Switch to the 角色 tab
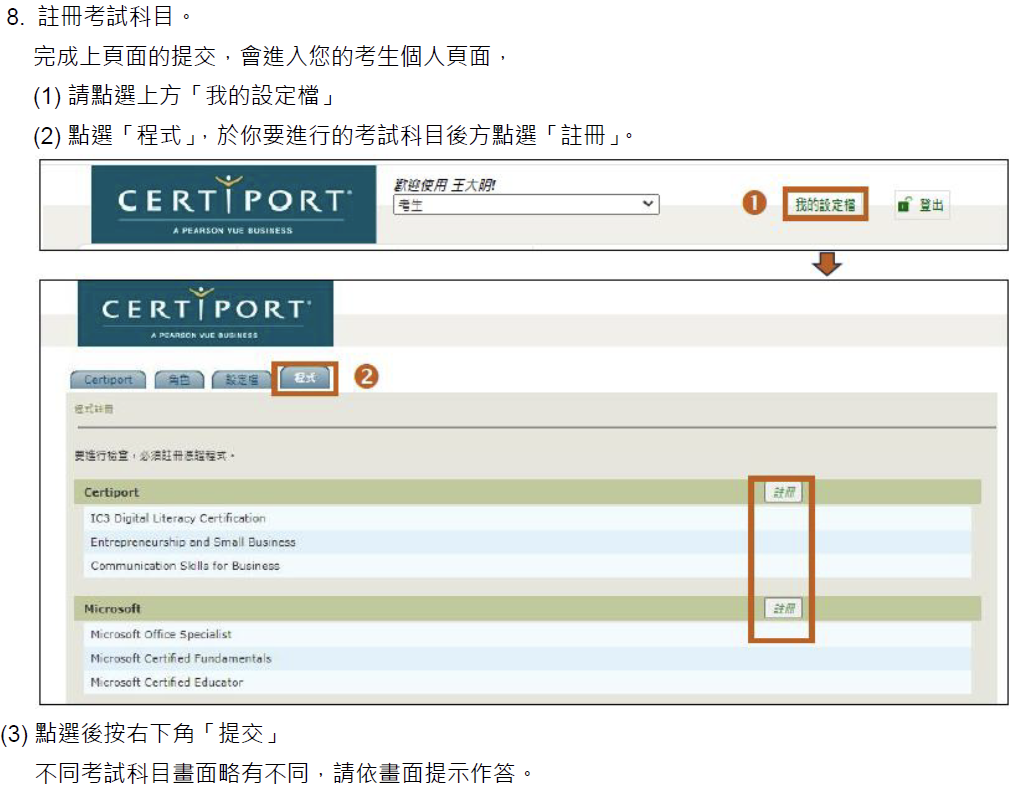The image size is (1015, 809). click(x=179, y=380)
